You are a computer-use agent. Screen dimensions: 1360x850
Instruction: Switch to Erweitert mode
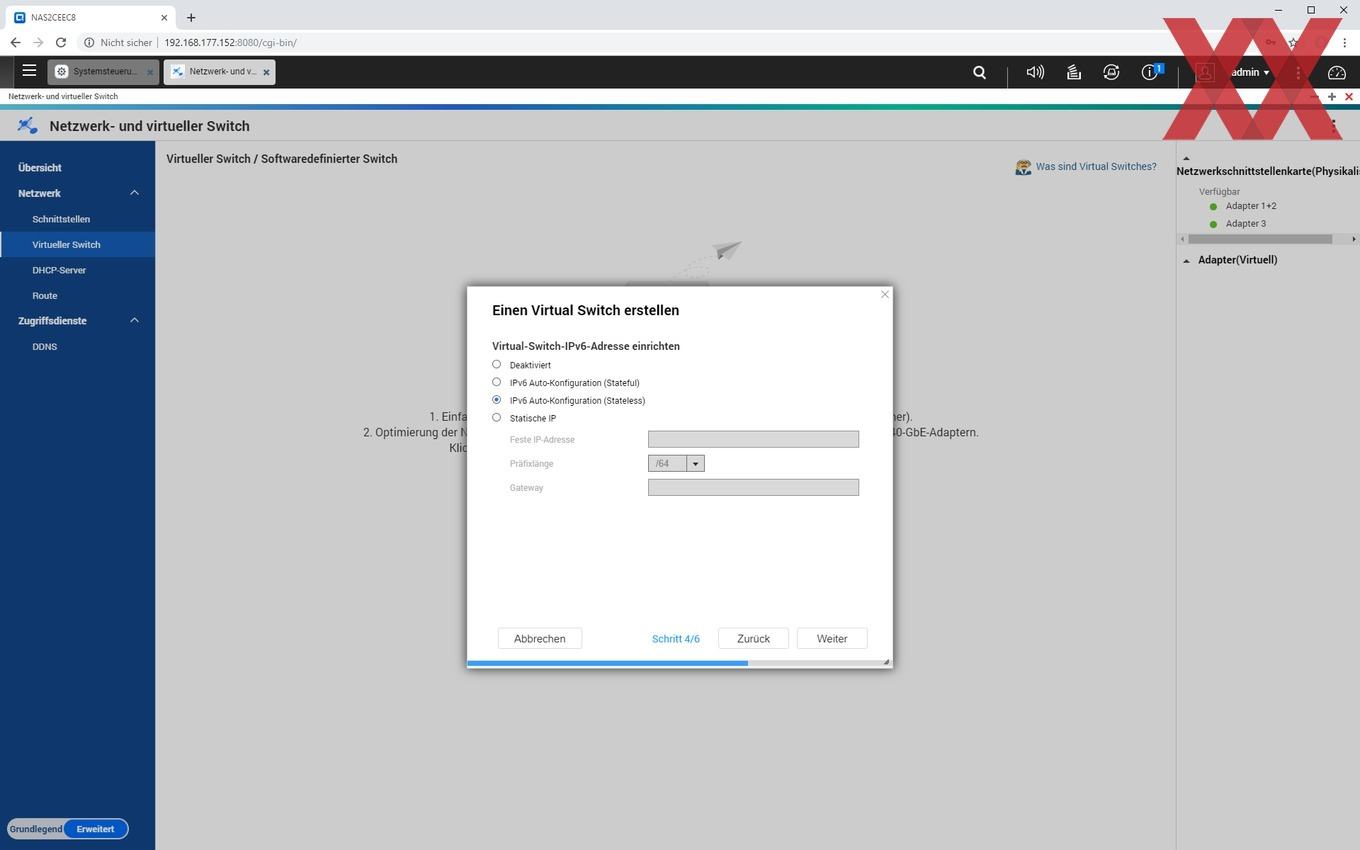(x=96, y=829)
